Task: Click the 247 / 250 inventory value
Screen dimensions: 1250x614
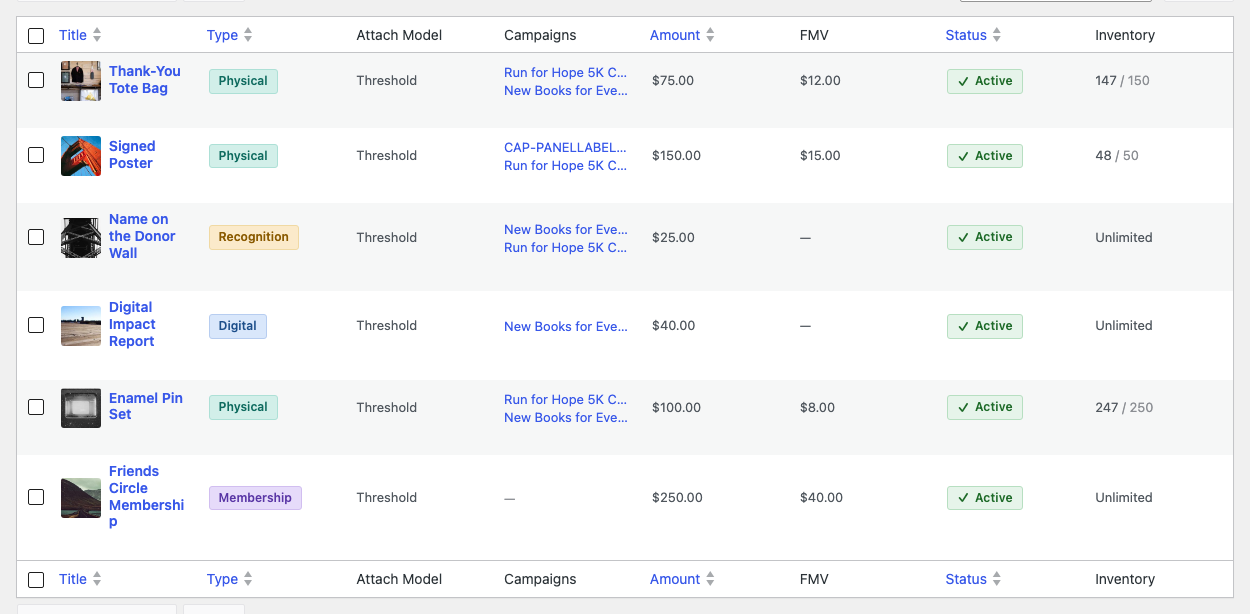Action: [x=1124, y=407]
